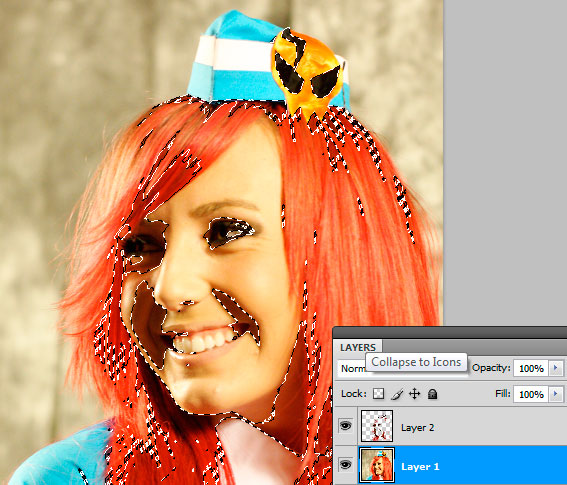Switch to the LAYERS tab
The height and width of the screenshot is (485, 567).
(x=358, y=347)
